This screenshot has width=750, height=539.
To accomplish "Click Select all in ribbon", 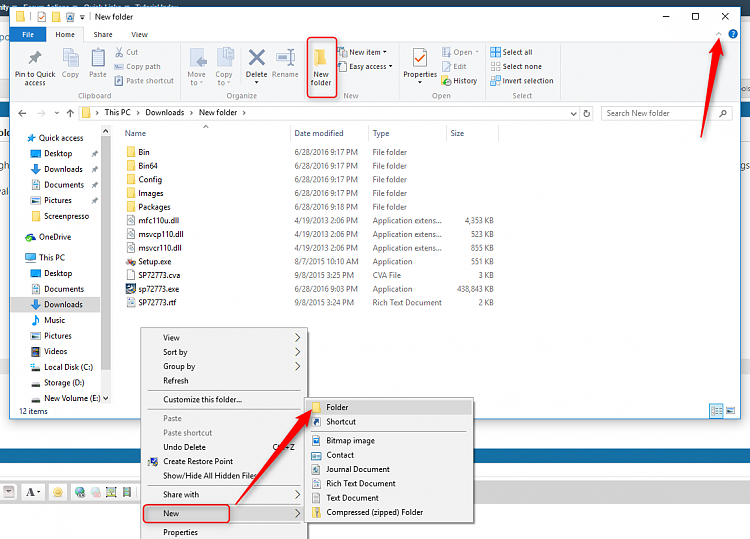I will point(511,52).
